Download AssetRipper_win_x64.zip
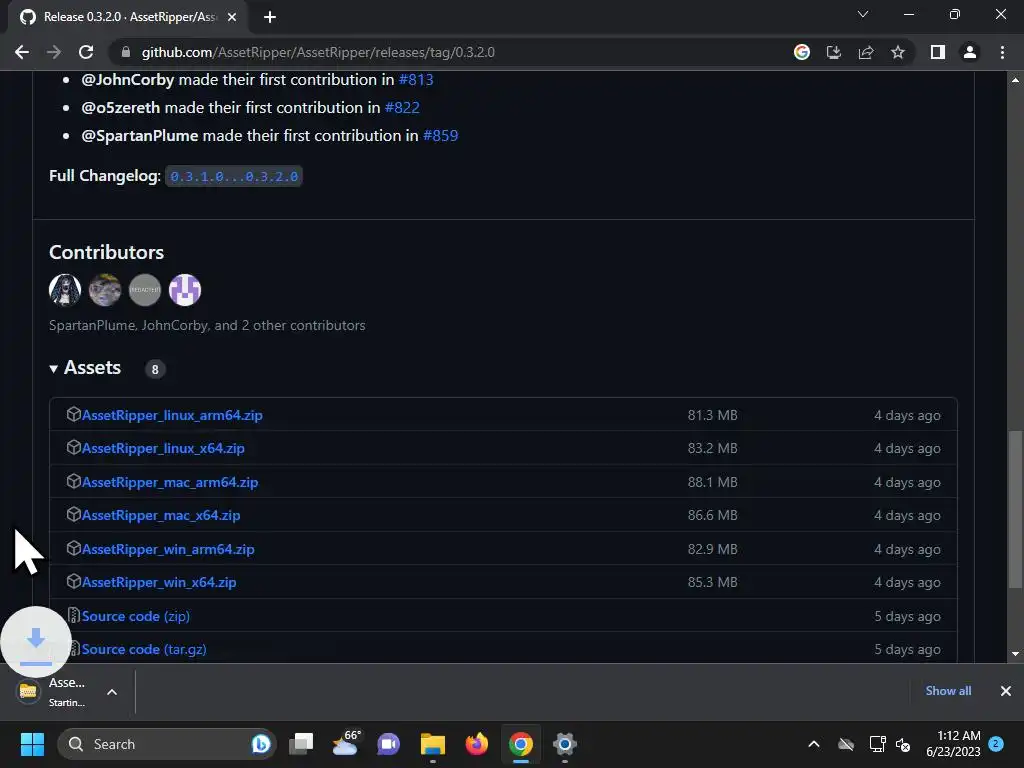The image size is (1024, 768). (159, 583)
